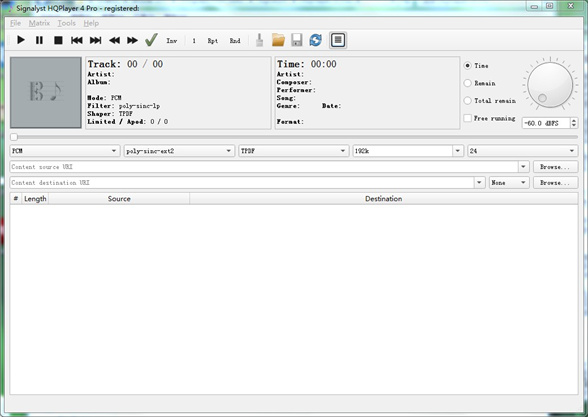Open the Help menu
This screenshot has width=588, height=417.
pos(91,23)
